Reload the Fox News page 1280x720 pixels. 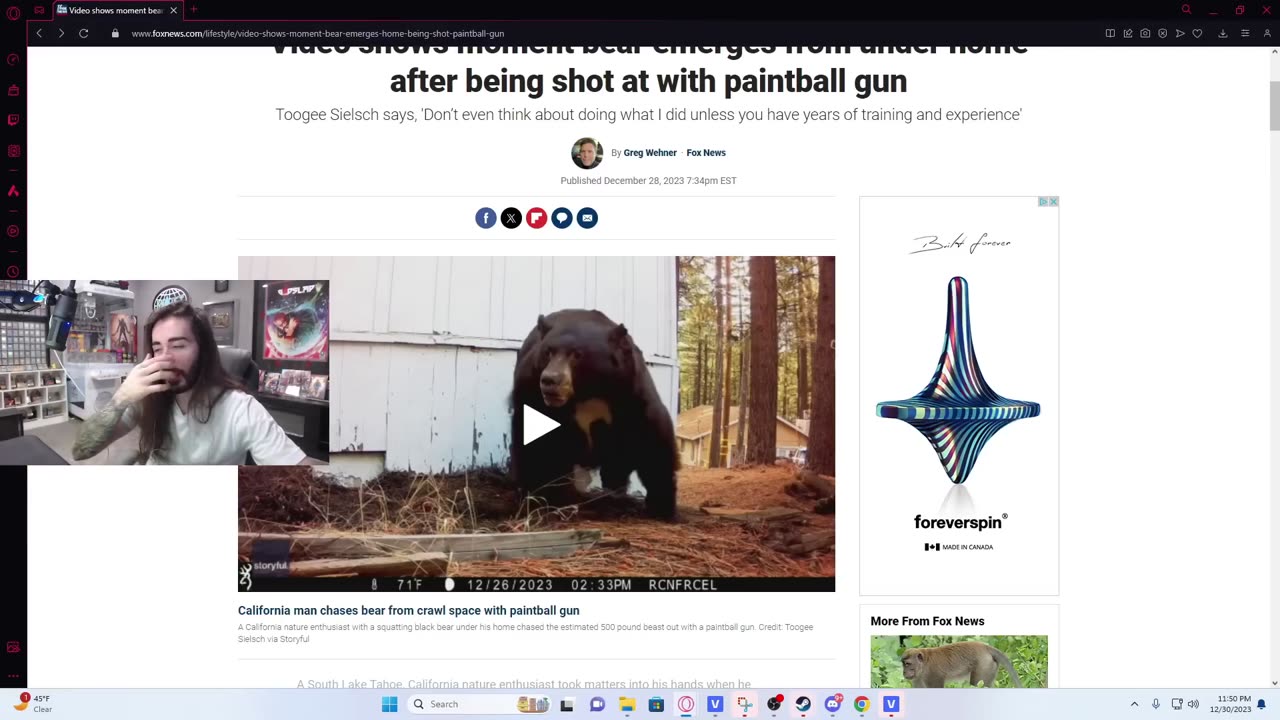[84, 33]
